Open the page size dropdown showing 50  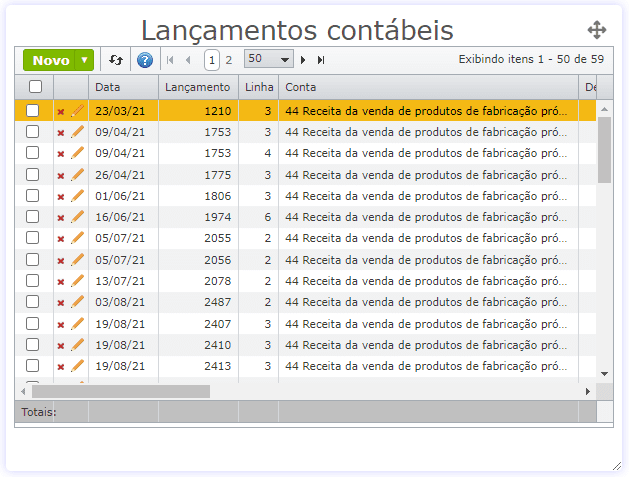point(269,60)
